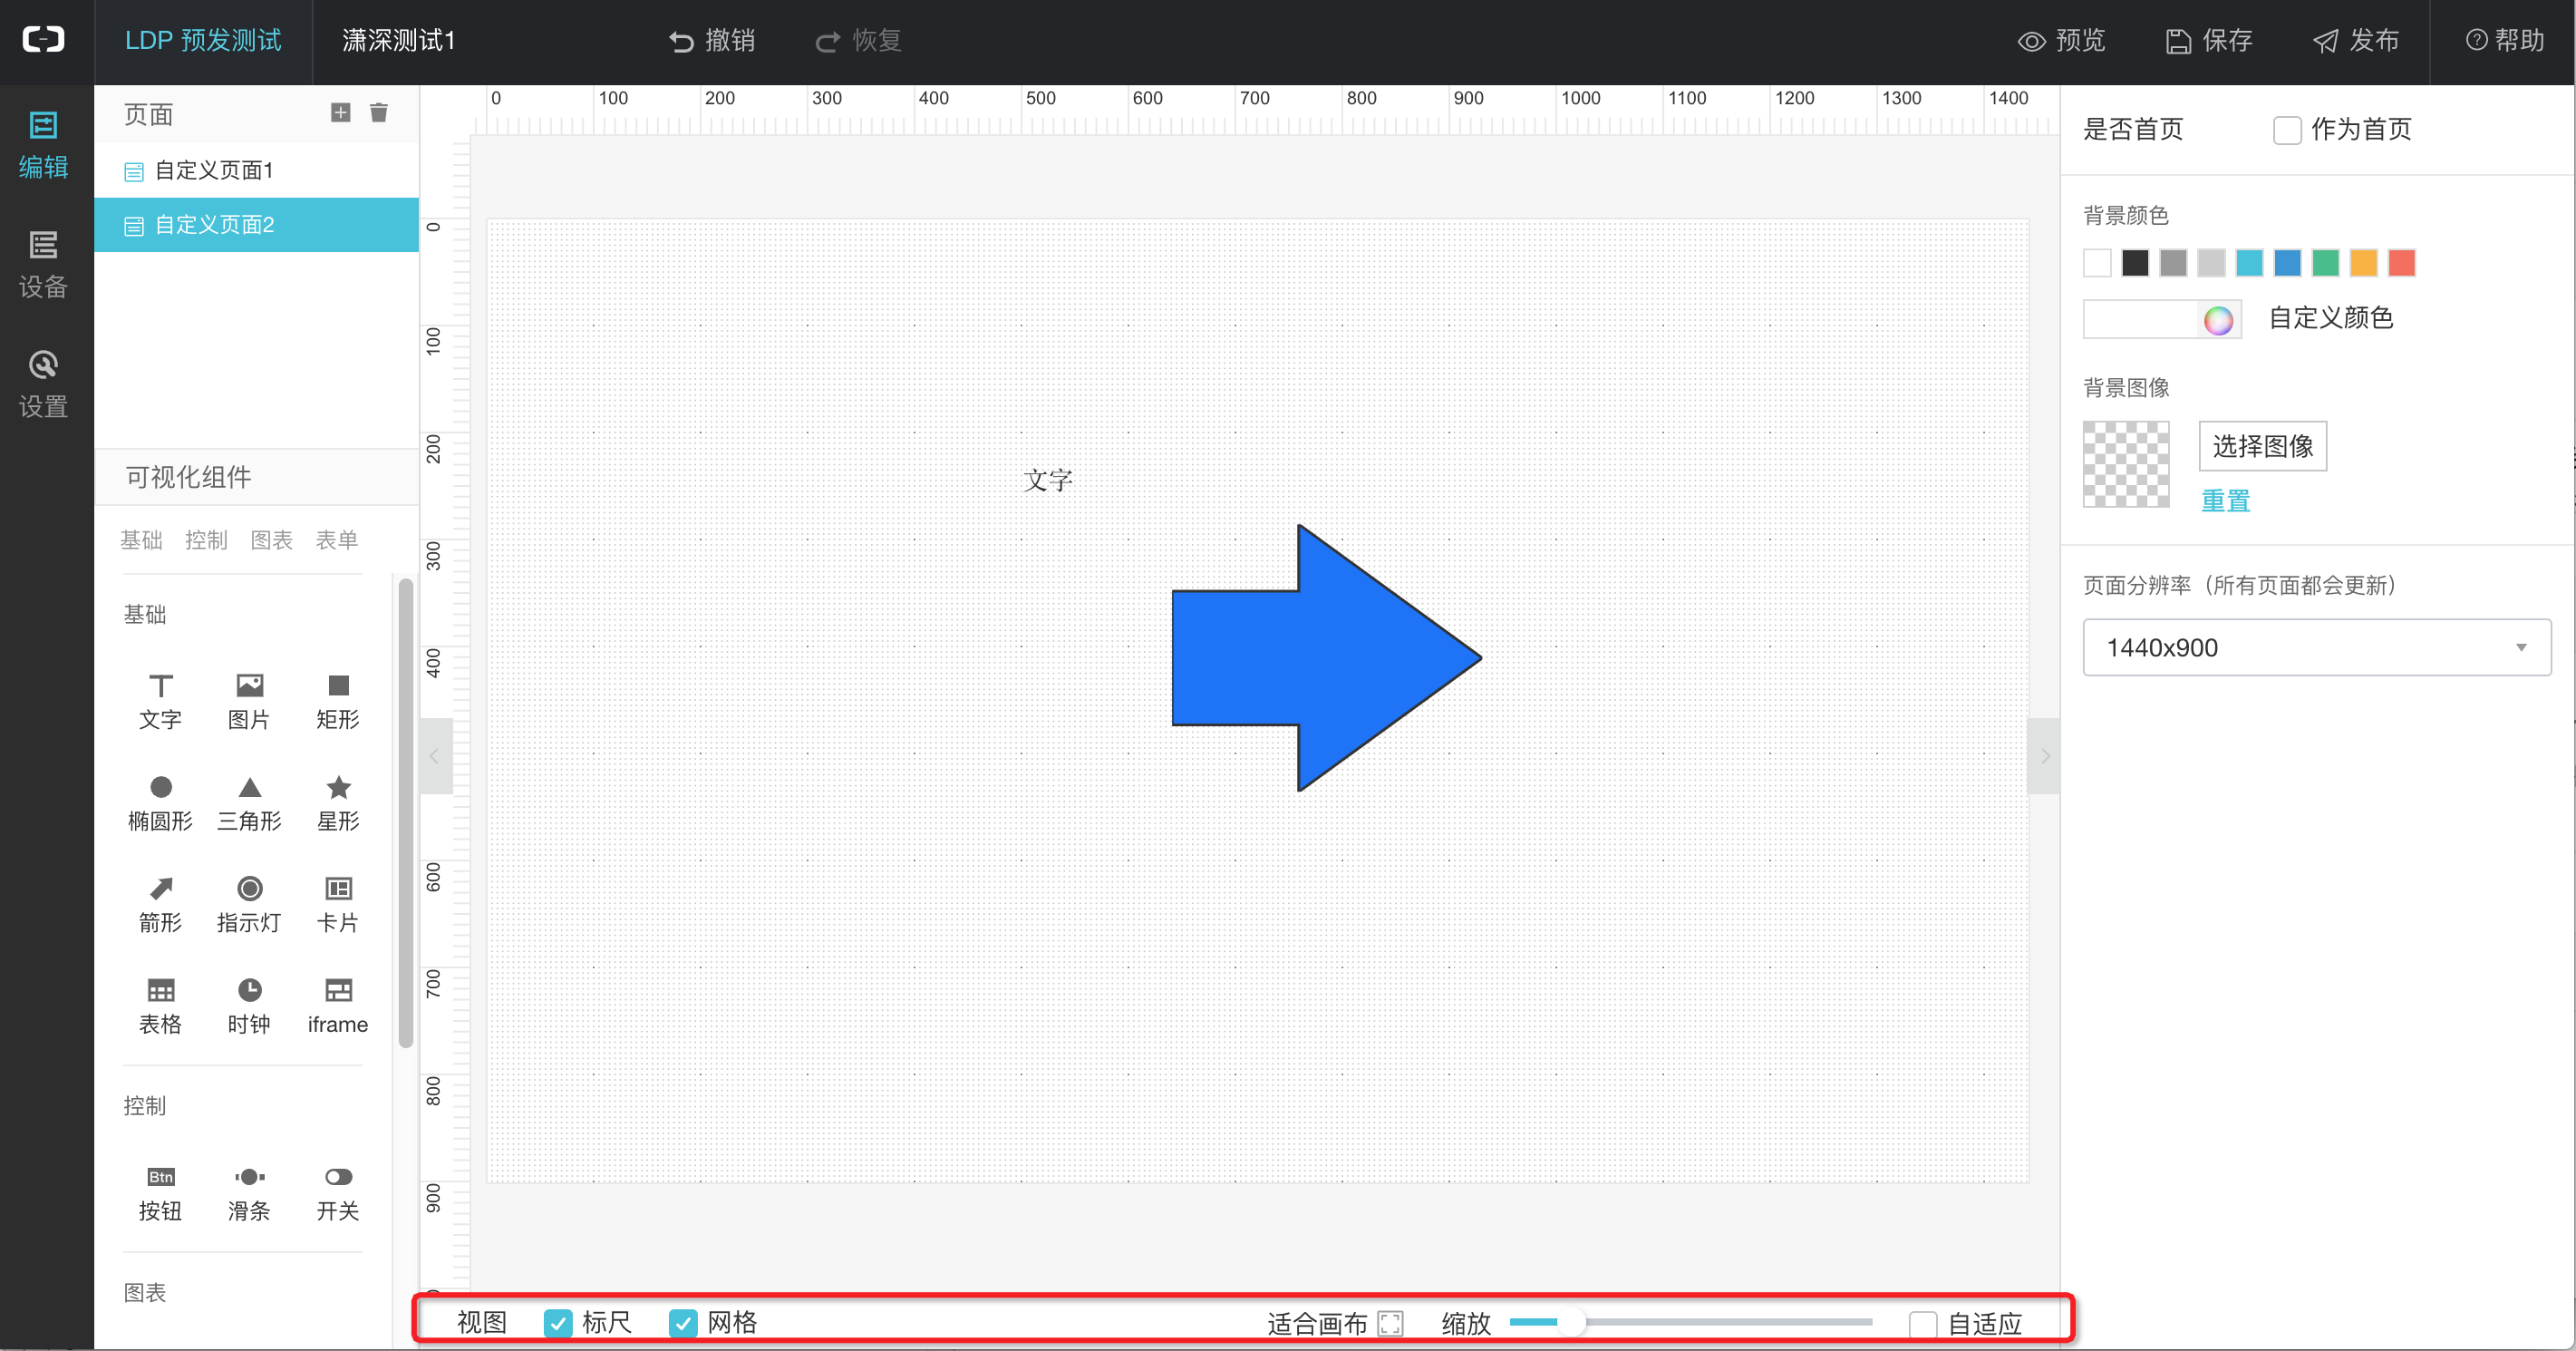
Task: Disable the 标尺 ruler checkbox
Action: (558, 1323)
